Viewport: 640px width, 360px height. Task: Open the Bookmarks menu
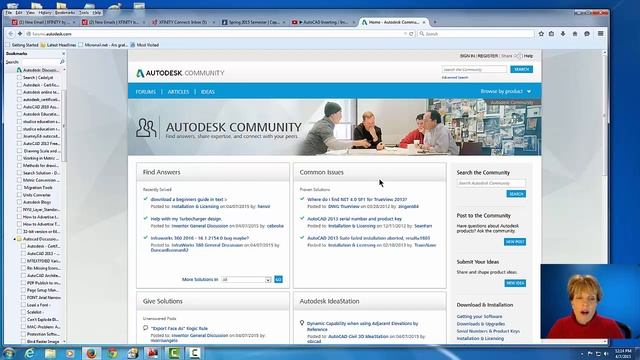[x=65, y=13]
